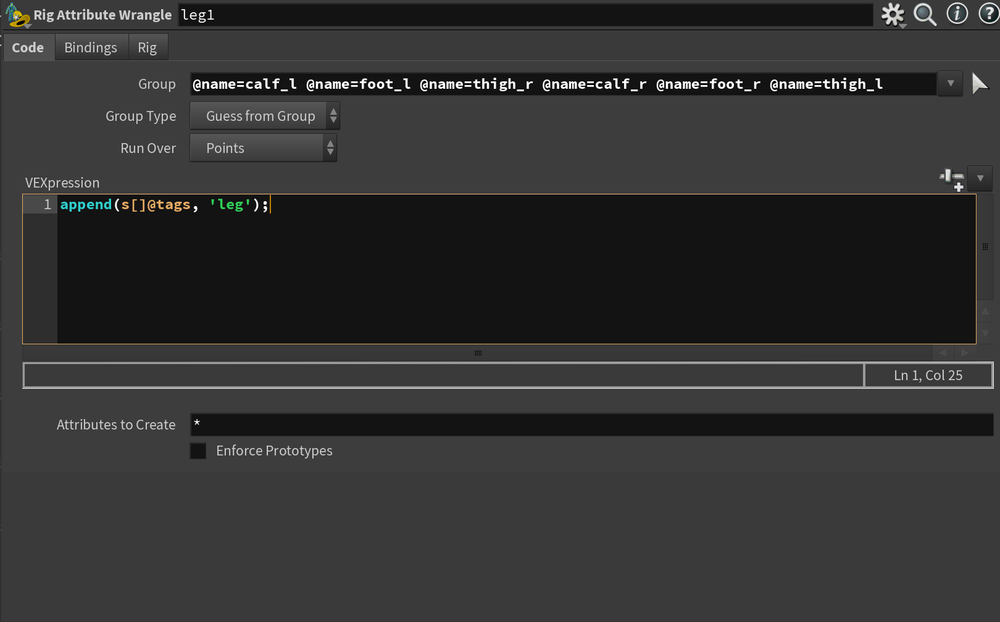Click the vertical scrollbar handle of the code editor
1000x622 pixels.
[985, 246]
